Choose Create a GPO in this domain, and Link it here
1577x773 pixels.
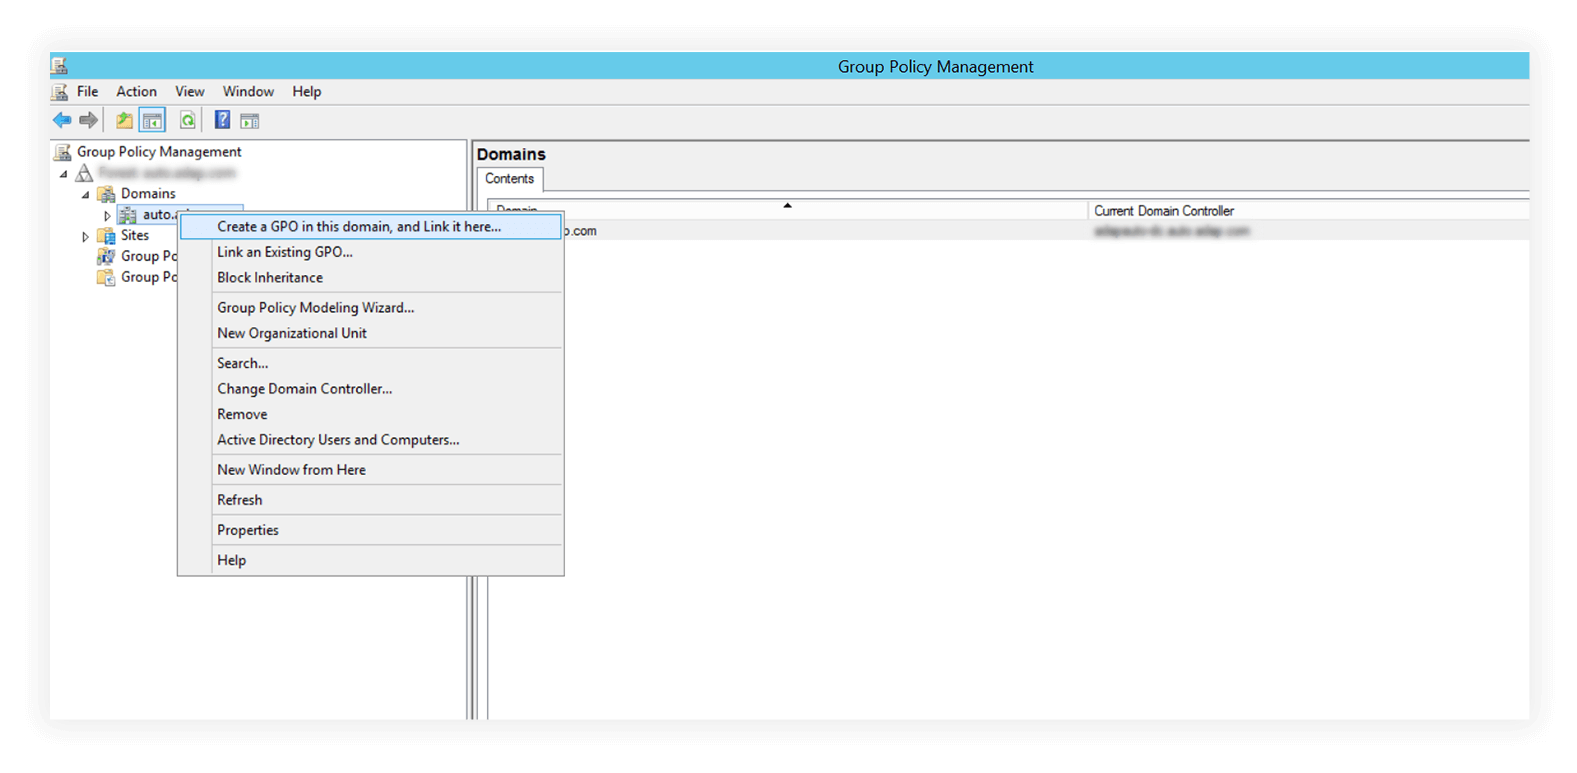tap(371, 227)
